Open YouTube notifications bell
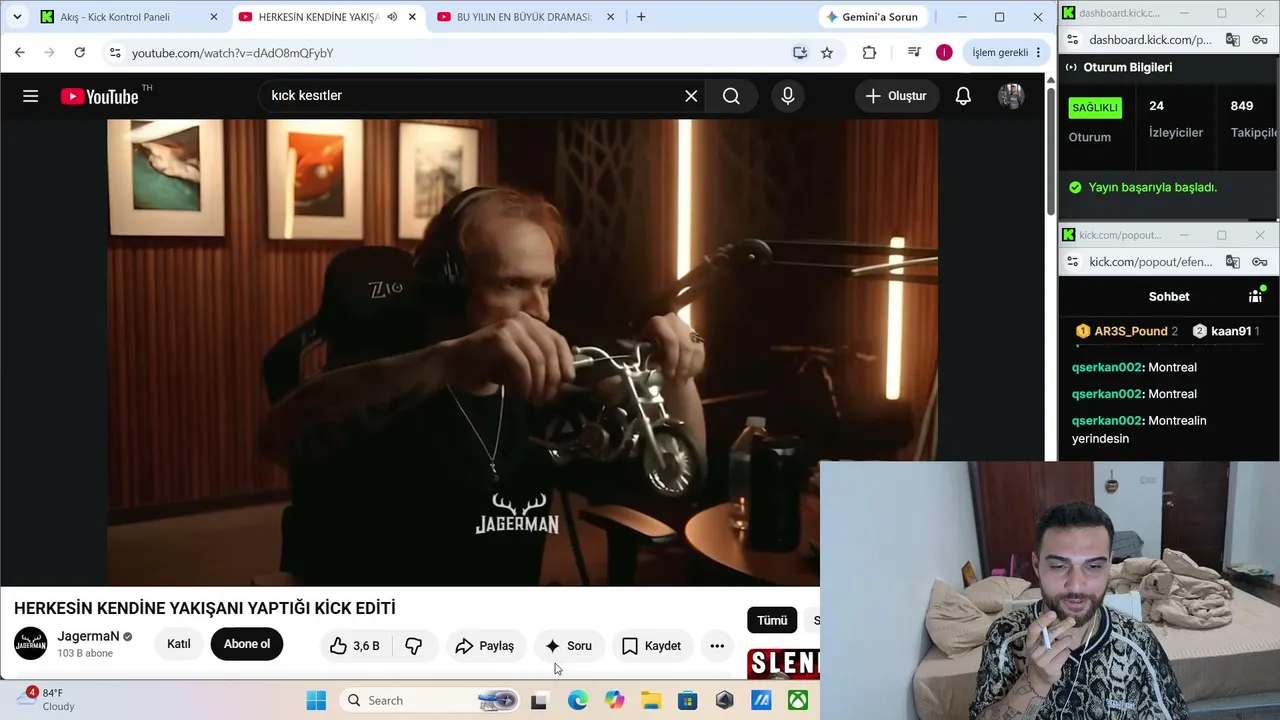Viewport: 1280px width, 720px height. pos(963,96)
